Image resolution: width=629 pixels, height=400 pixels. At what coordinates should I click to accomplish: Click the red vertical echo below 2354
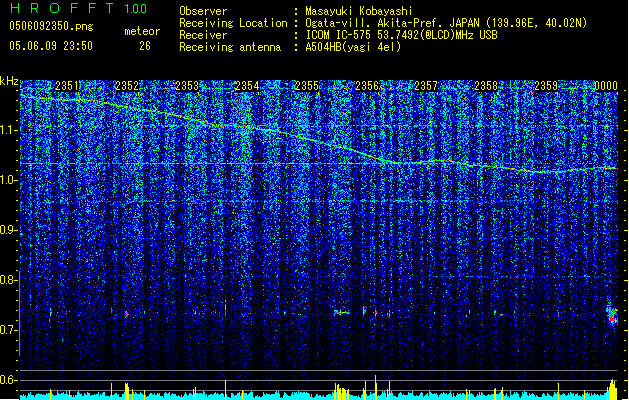point(225,310)
